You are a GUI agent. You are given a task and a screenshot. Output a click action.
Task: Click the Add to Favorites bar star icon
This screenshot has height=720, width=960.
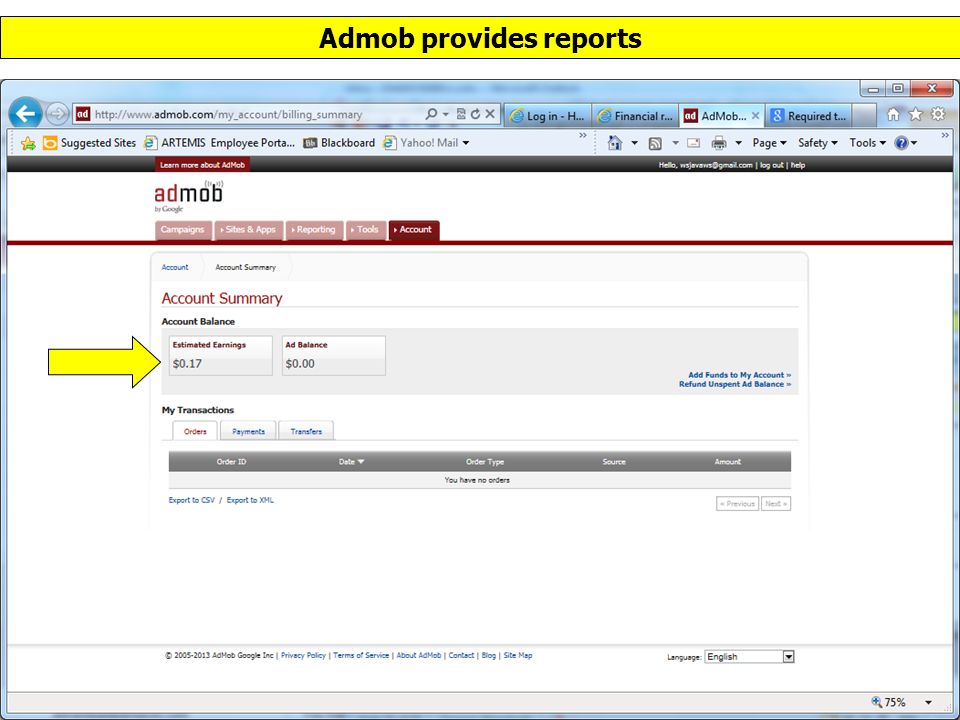pos(28,143)
